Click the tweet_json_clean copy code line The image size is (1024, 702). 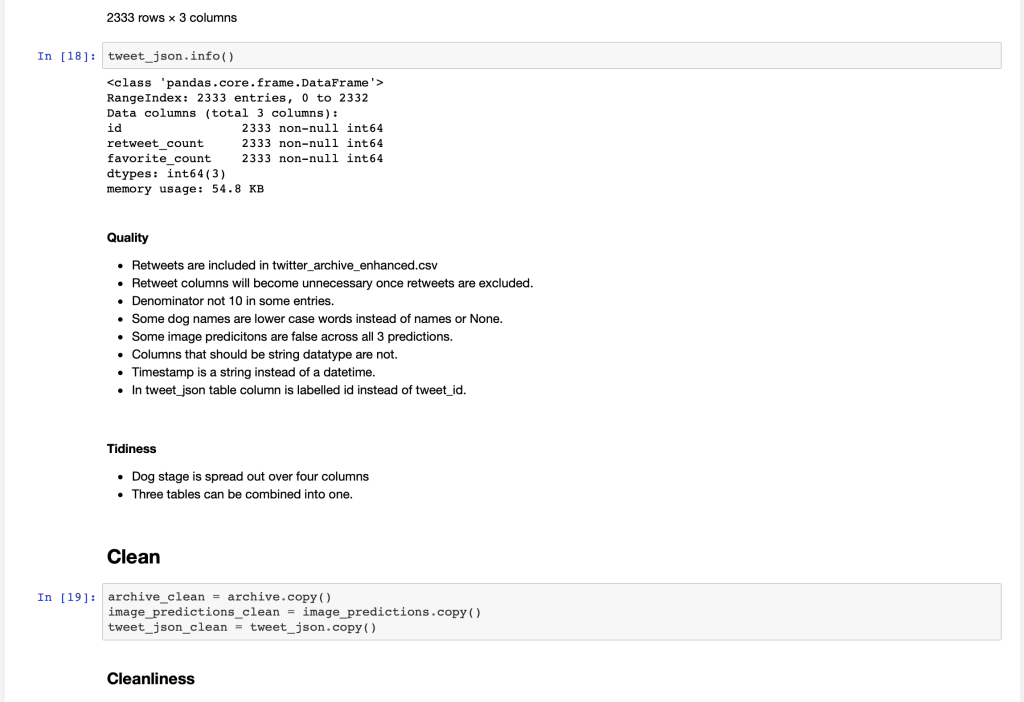point(241,627)
